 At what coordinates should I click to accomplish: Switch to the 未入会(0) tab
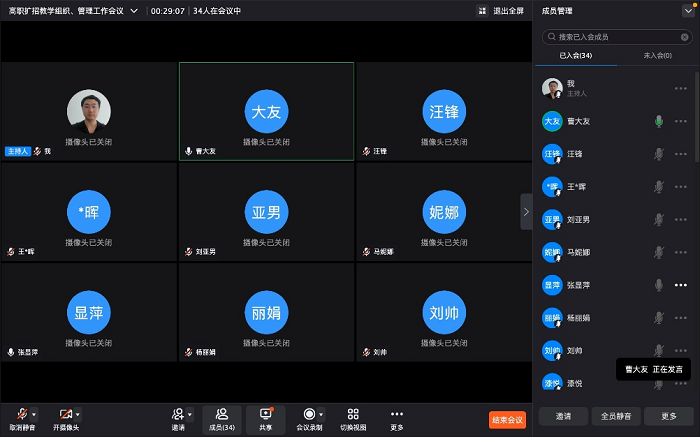coord(656,56)
